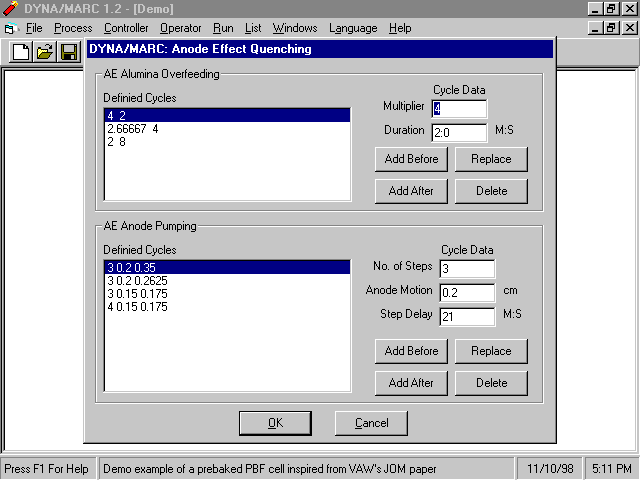Click the 5:11 PM time in status bar

pos(611,469)
